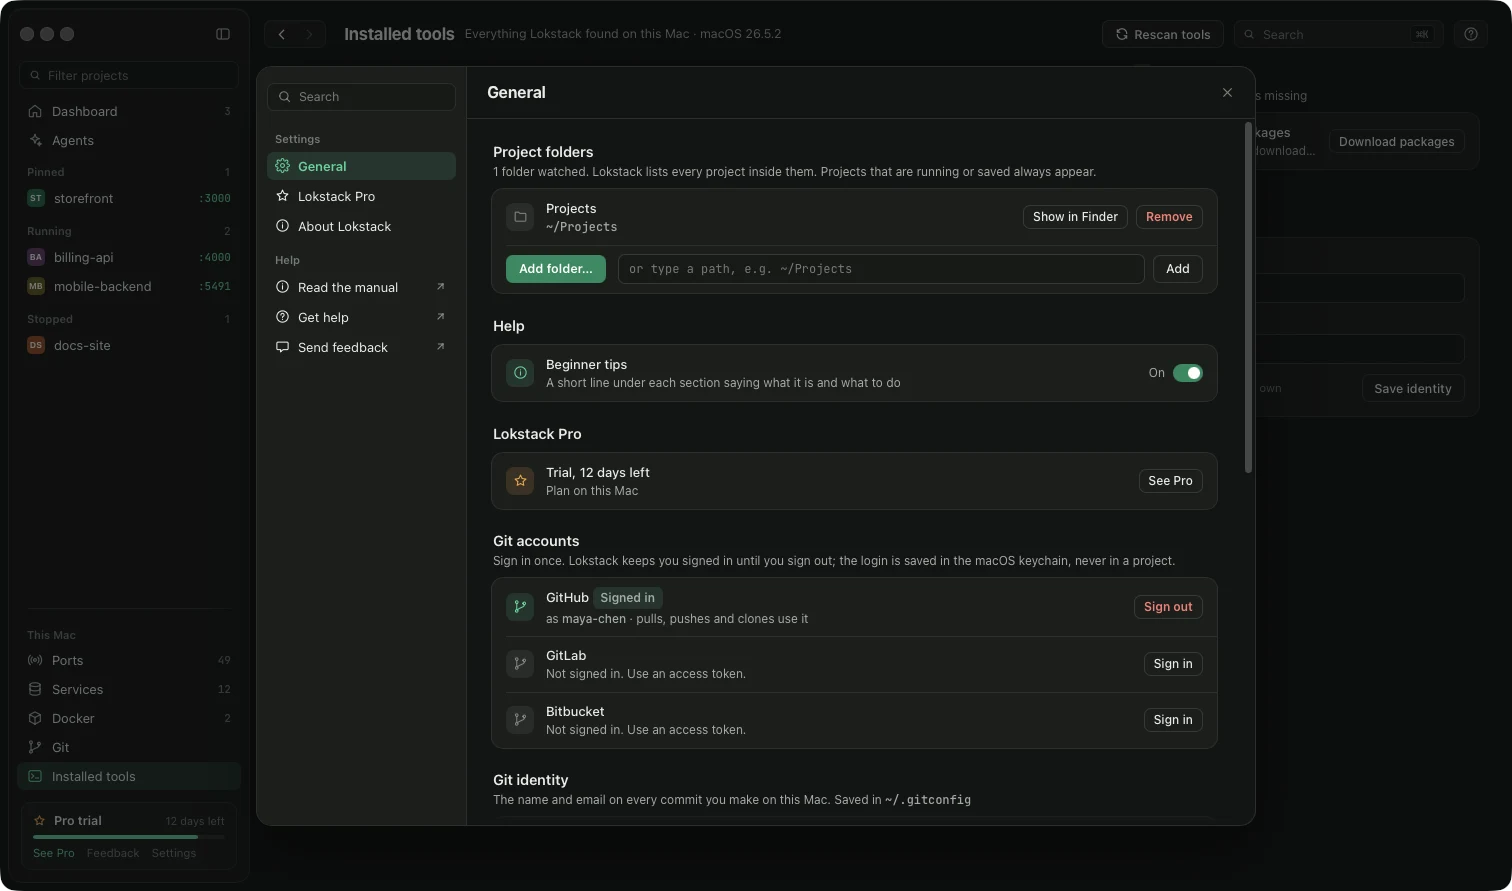Select General in the settings list
The image size is (1512, 891).
coord(361,166)
